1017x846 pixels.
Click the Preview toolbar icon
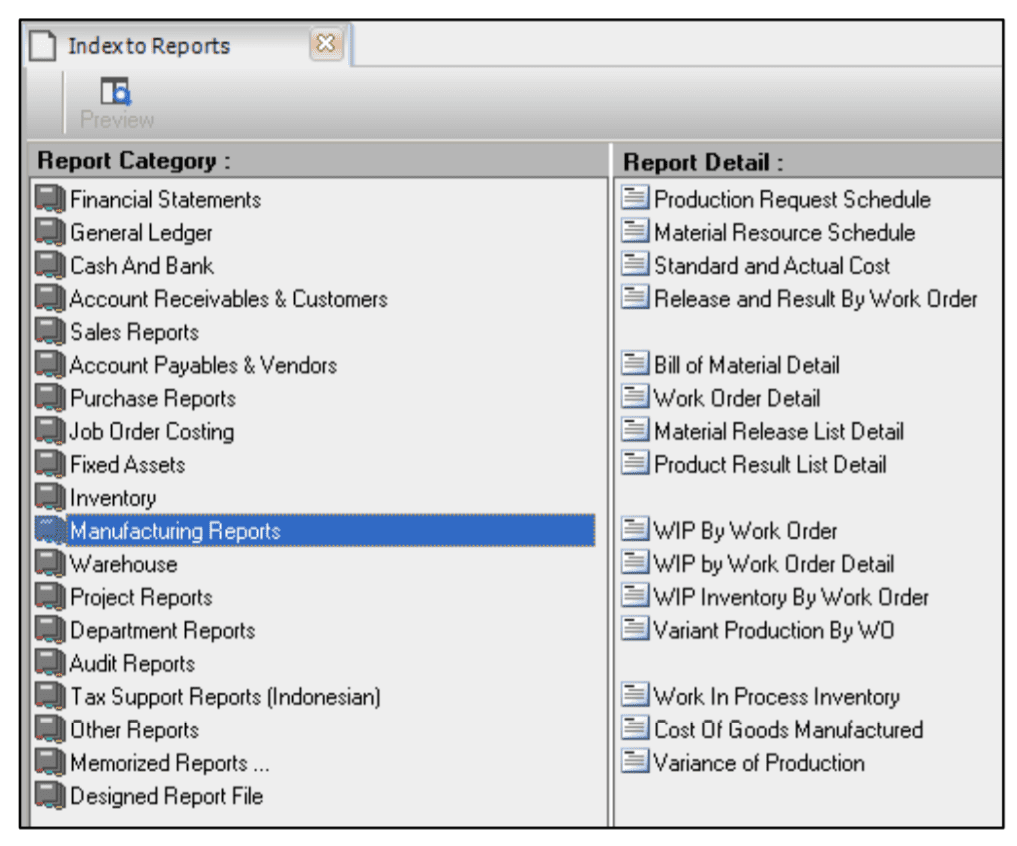117,94
